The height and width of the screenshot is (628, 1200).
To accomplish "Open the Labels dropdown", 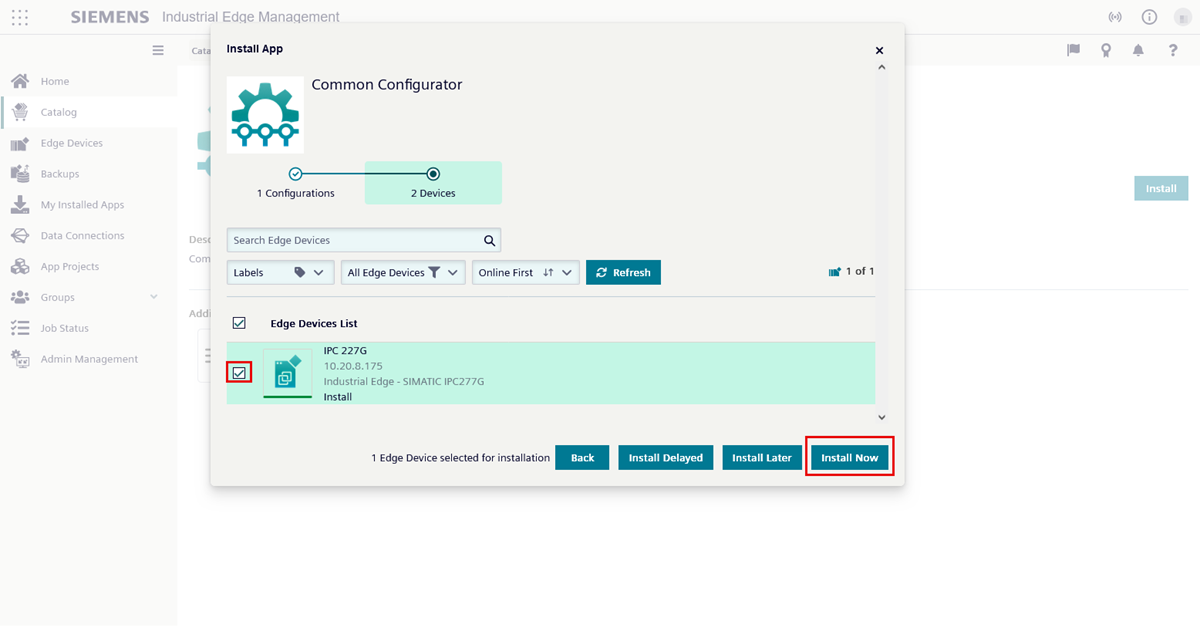I will pyautogui.click(x=280, y=272).
